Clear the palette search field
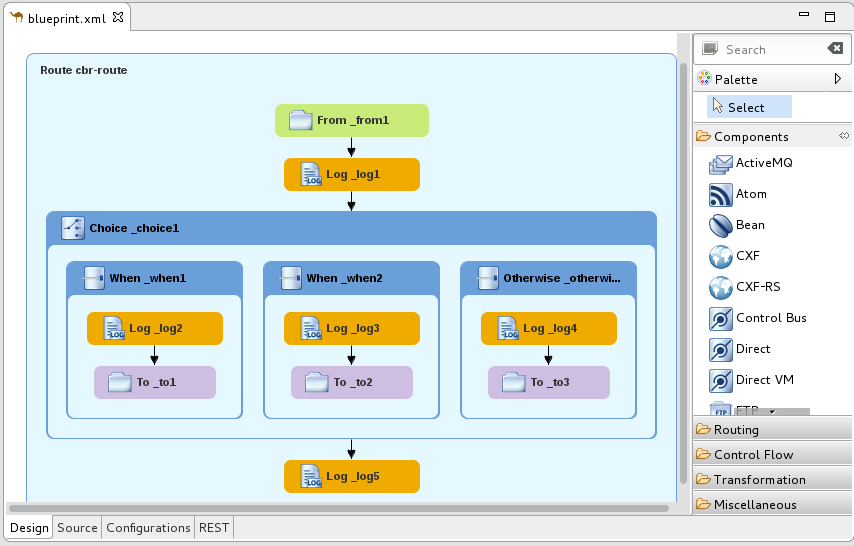854x546 pixels. [835, 49]
